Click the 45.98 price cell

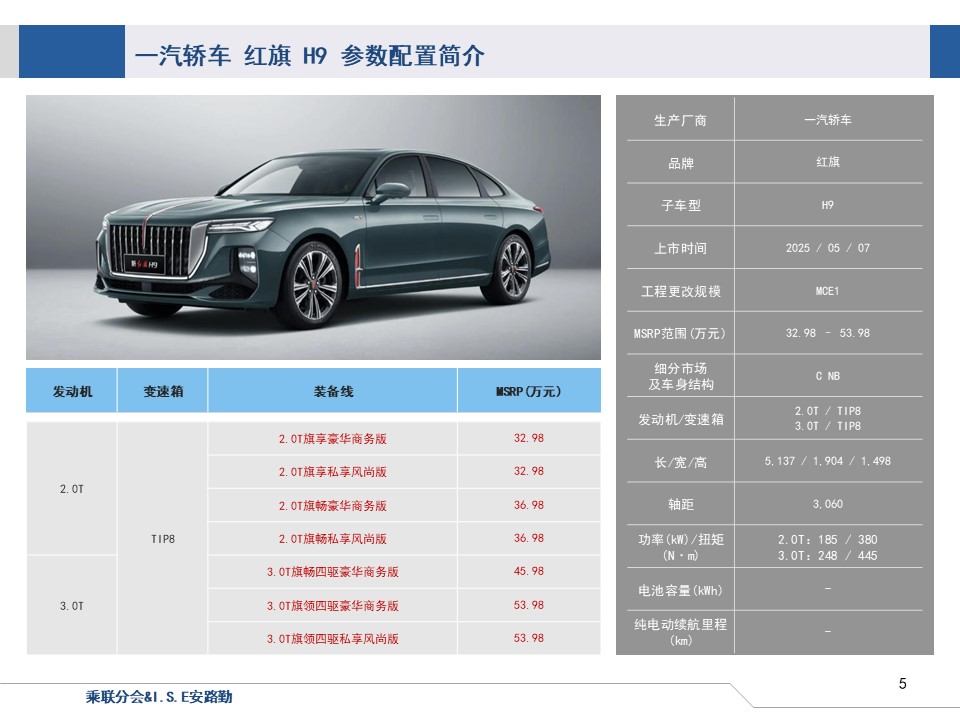[529, 571]
